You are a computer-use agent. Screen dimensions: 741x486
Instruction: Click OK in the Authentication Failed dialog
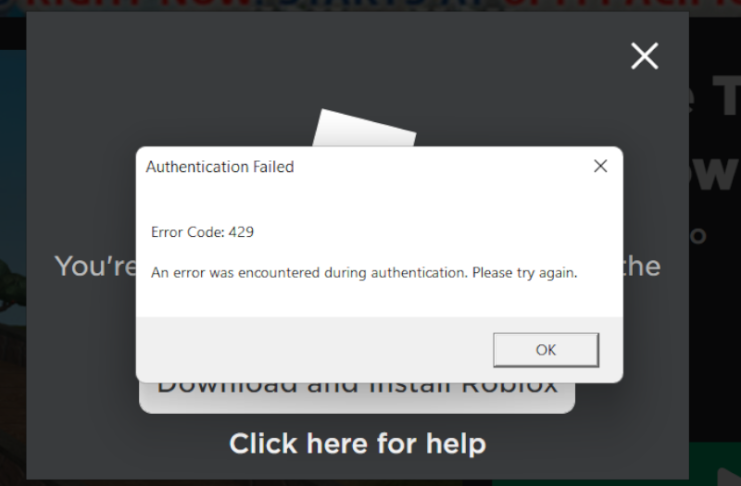click(x=546, y=350)
